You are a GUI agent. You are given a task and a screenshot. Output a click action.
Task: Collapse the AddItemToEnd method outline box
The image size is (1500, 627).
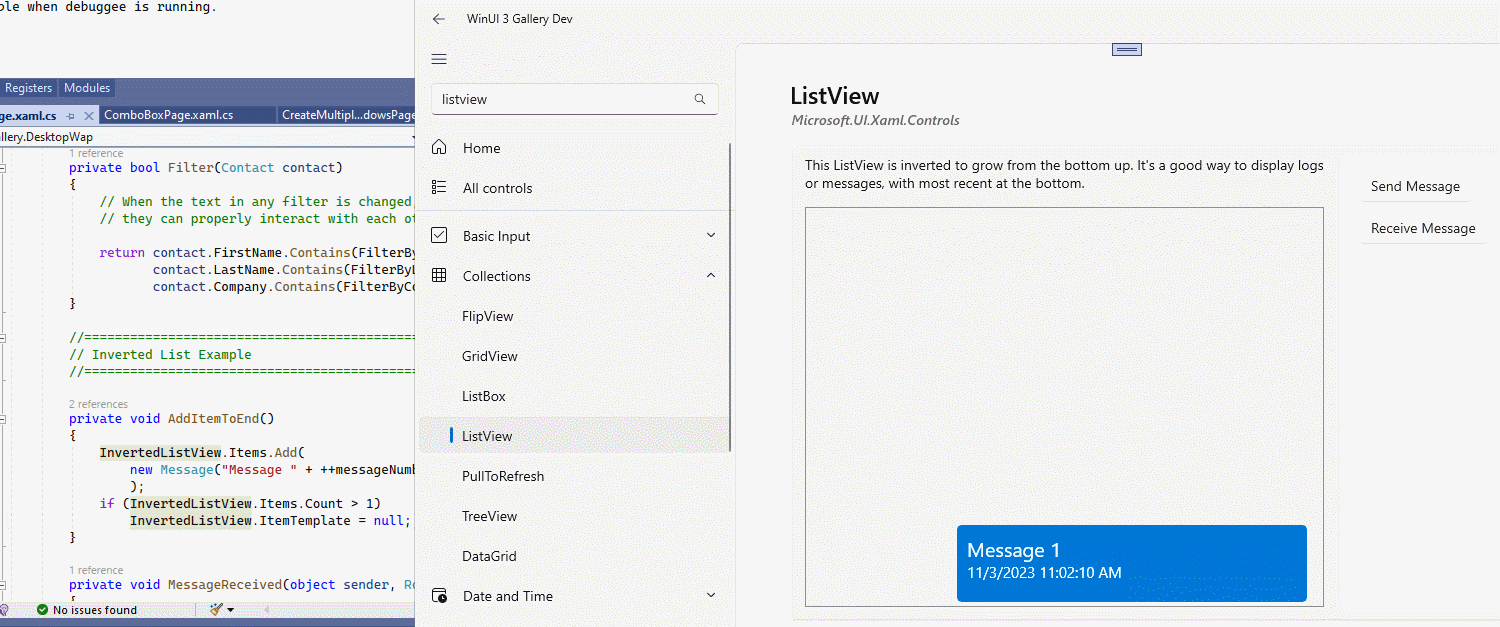(3, 419)
